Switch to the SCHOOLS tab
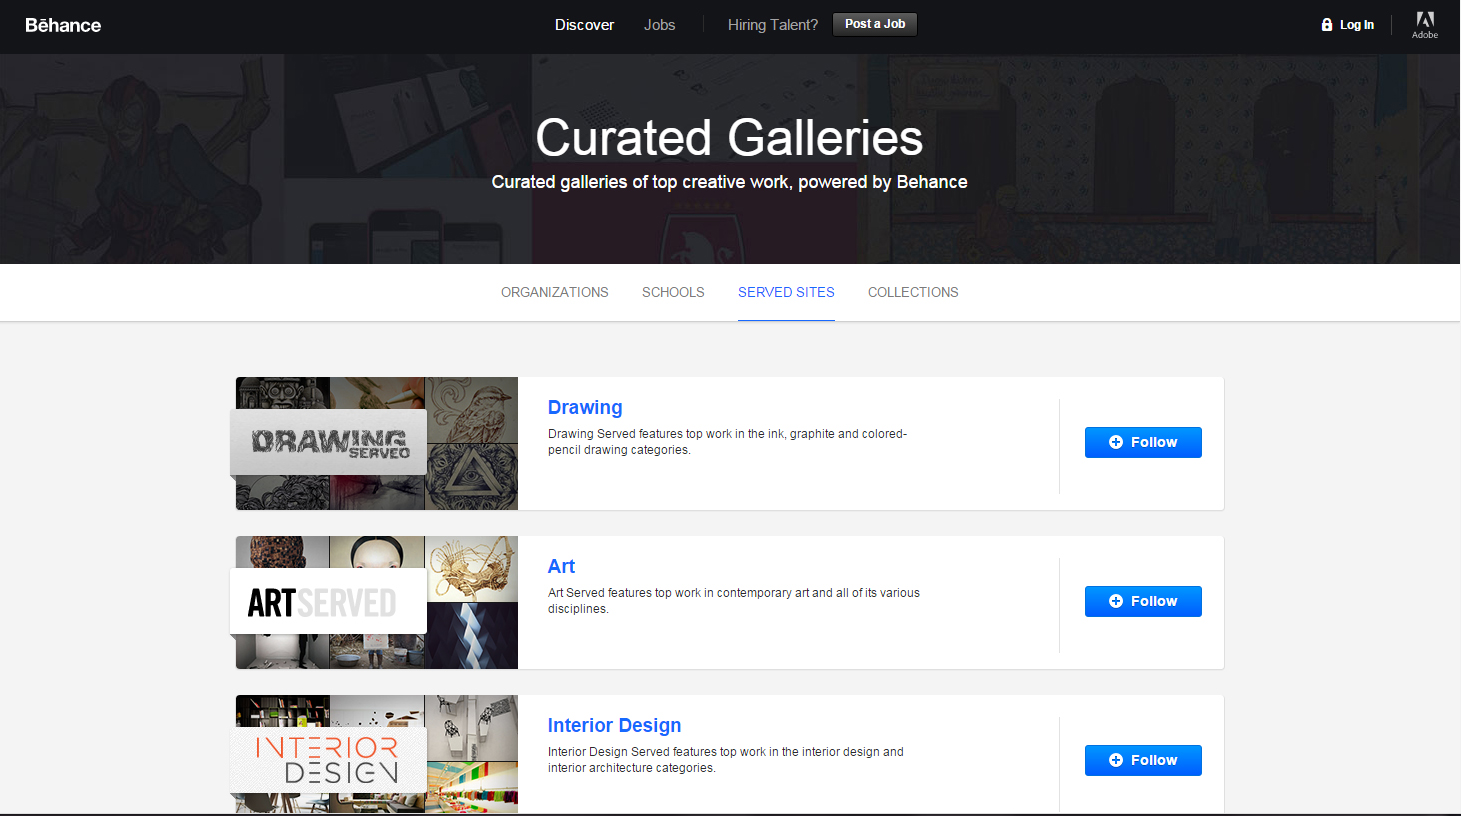The height and width of the screenshot is (816, 1461). click(672, 292)
